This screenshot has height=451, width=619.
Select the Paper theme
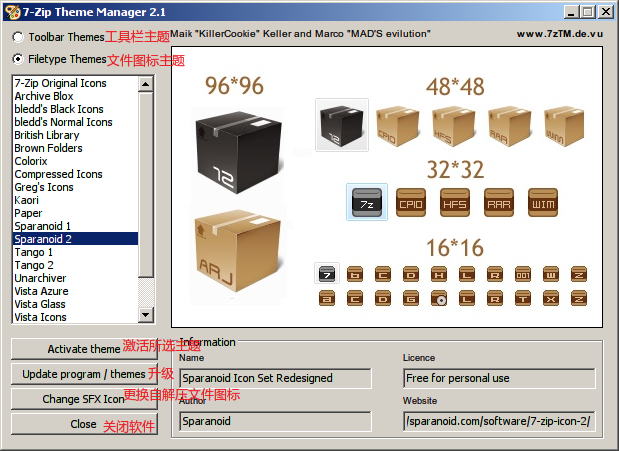coord(76,213)
